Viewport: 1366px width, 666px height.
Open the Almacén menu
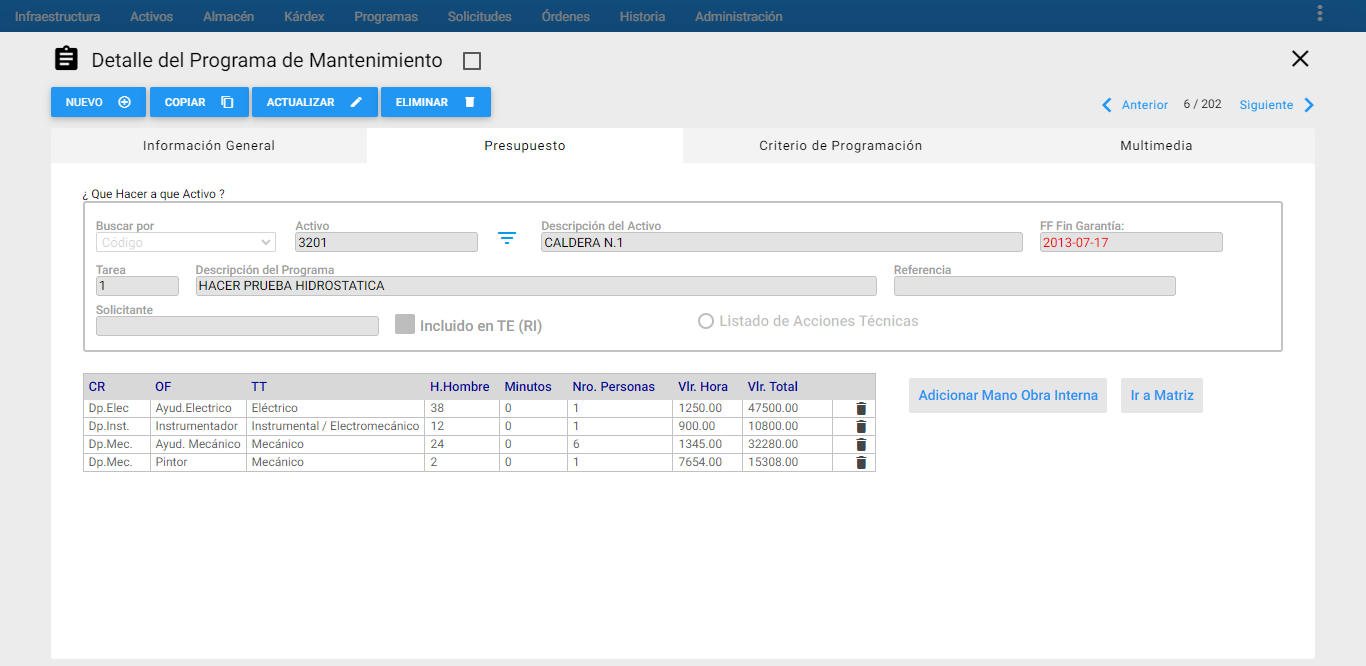[x=228, y=16]
